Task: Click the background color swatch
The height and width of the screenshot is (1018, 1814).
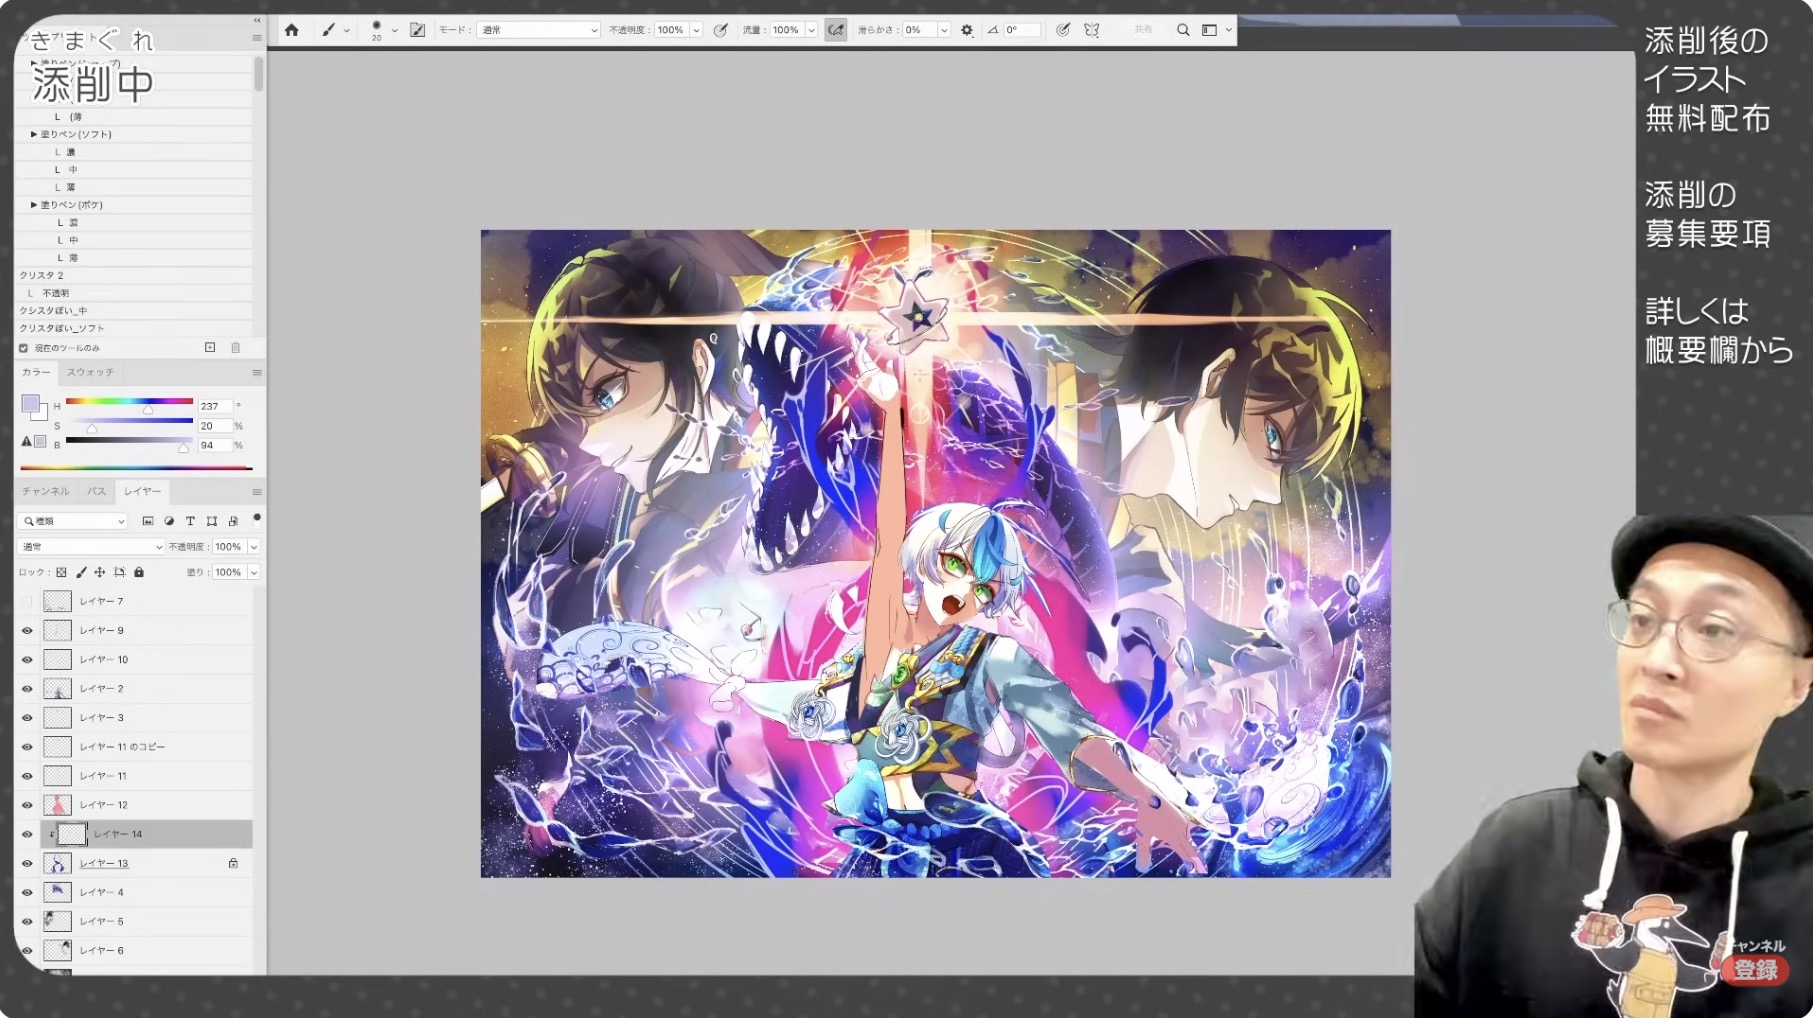Action: tap(41, 413)
